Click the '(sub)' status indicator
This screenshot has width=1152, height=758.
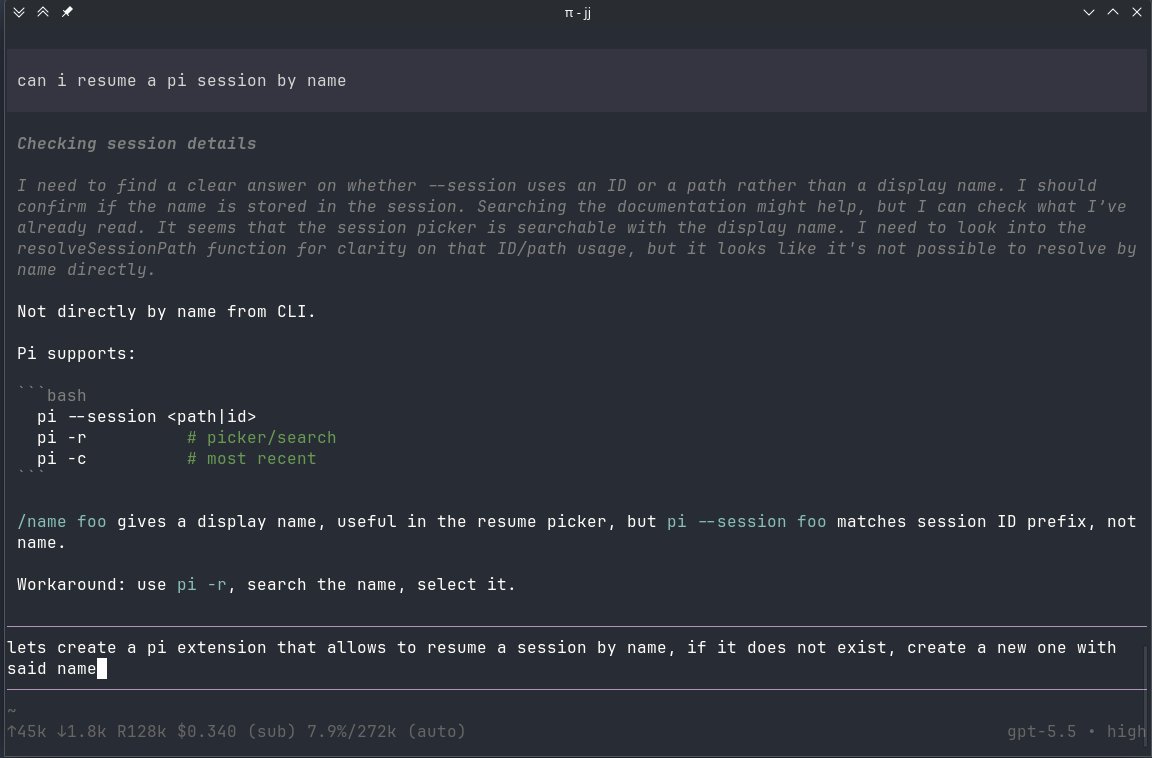point(271,732)
